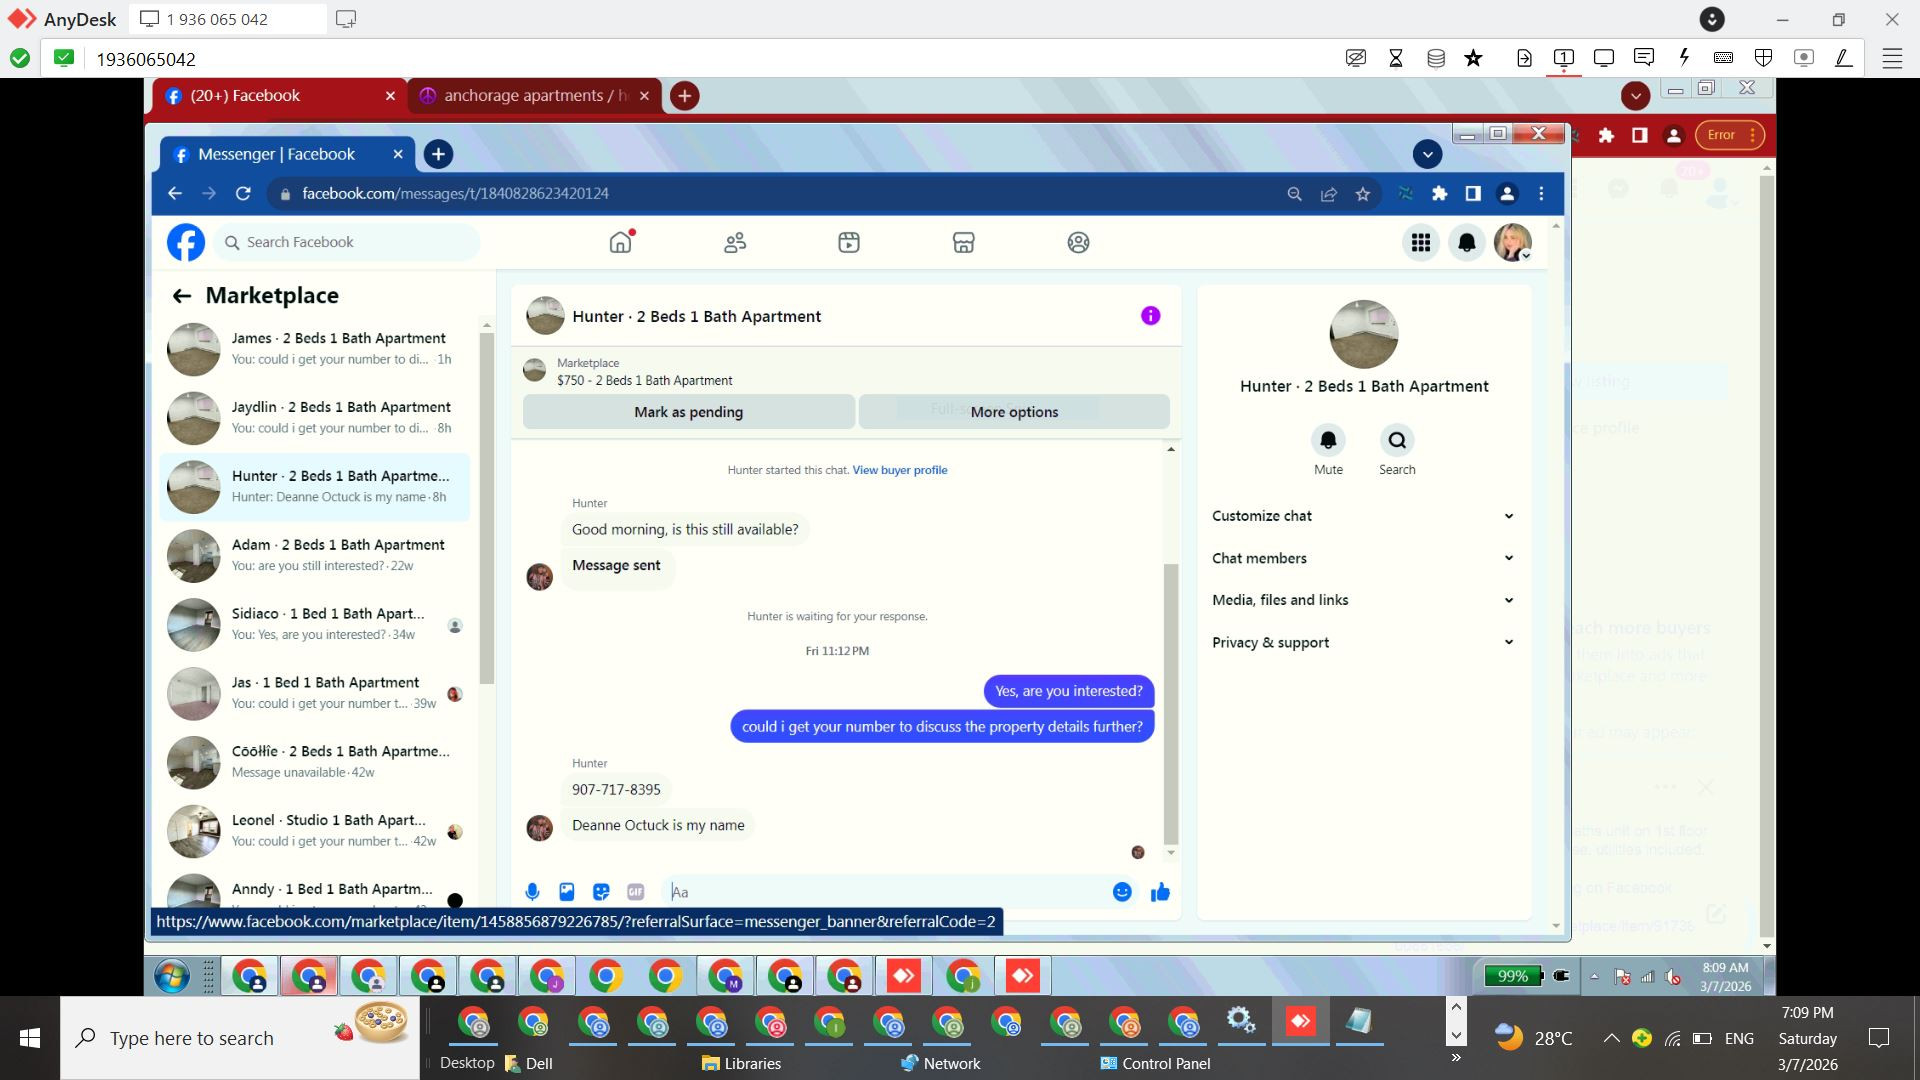
Task: Open new tab in Messenger window
Action: pos(438,154)
